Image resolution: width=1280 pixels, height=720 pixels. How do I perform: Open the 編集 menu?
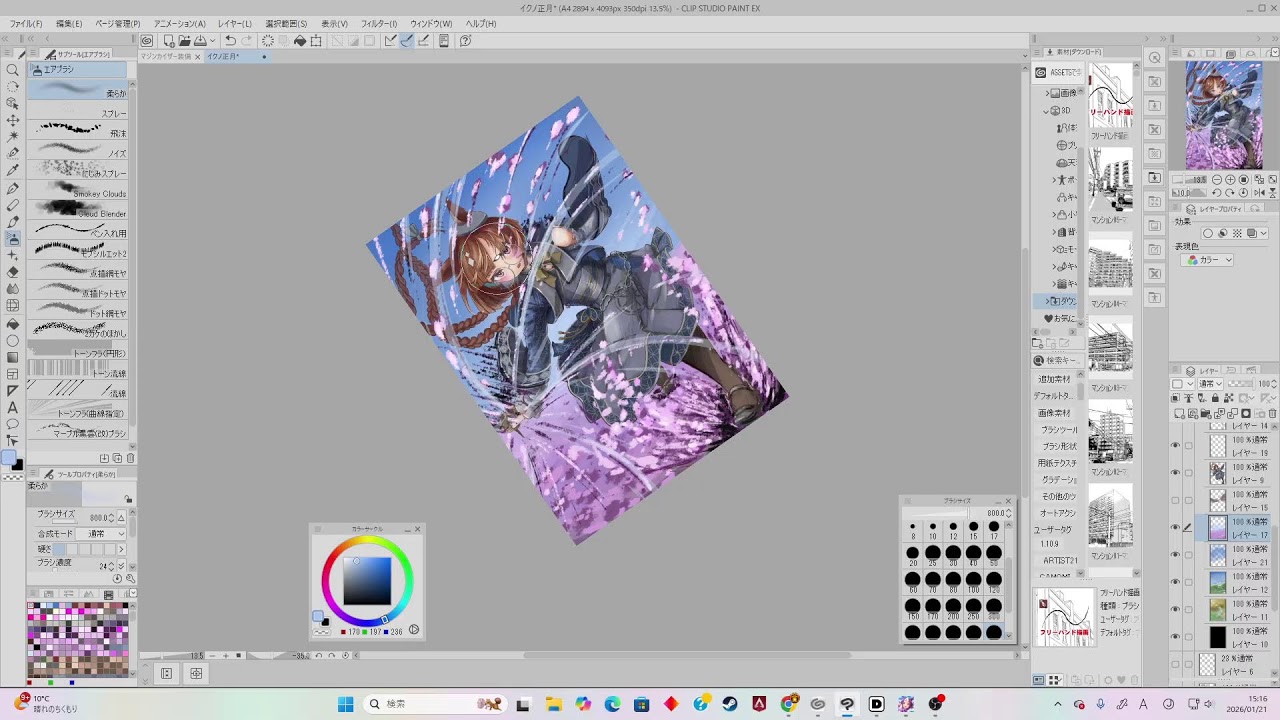tap(69, 23)
